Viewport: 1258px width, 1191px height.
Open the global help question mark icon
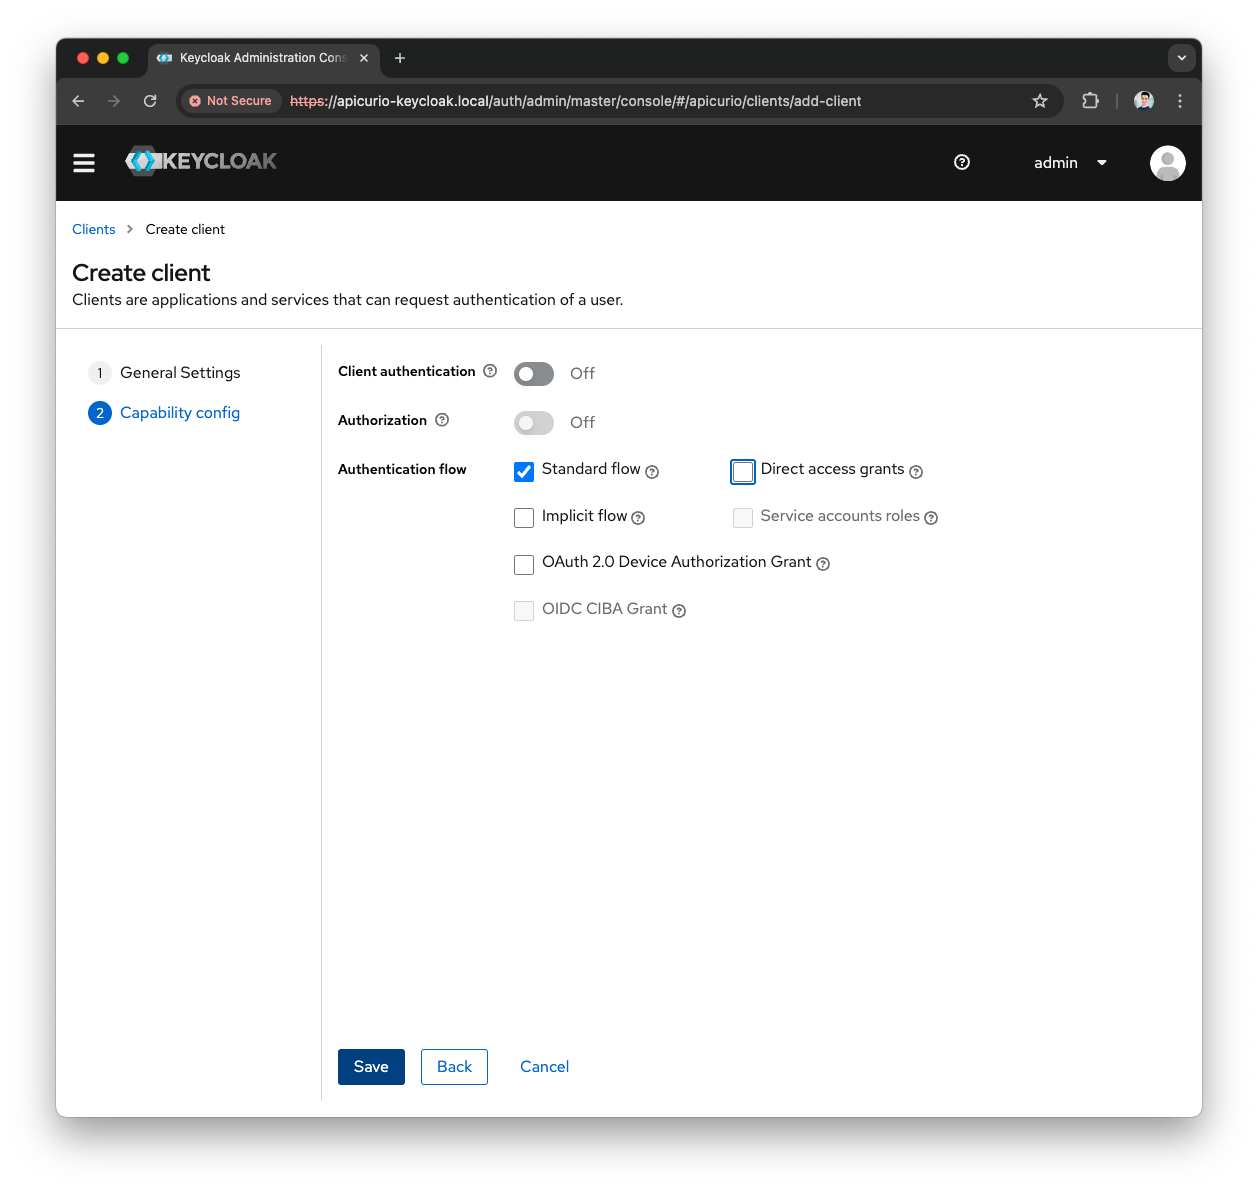click(x=961, y=162)
